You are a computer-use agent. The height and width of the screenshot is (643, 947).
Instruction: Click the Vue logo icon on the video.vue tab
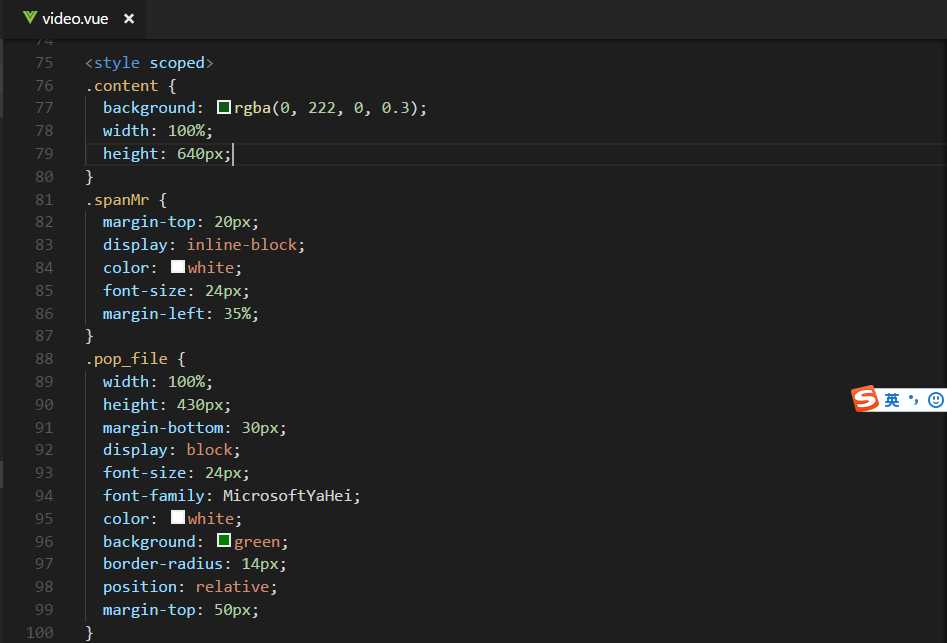tap(31, 18)
